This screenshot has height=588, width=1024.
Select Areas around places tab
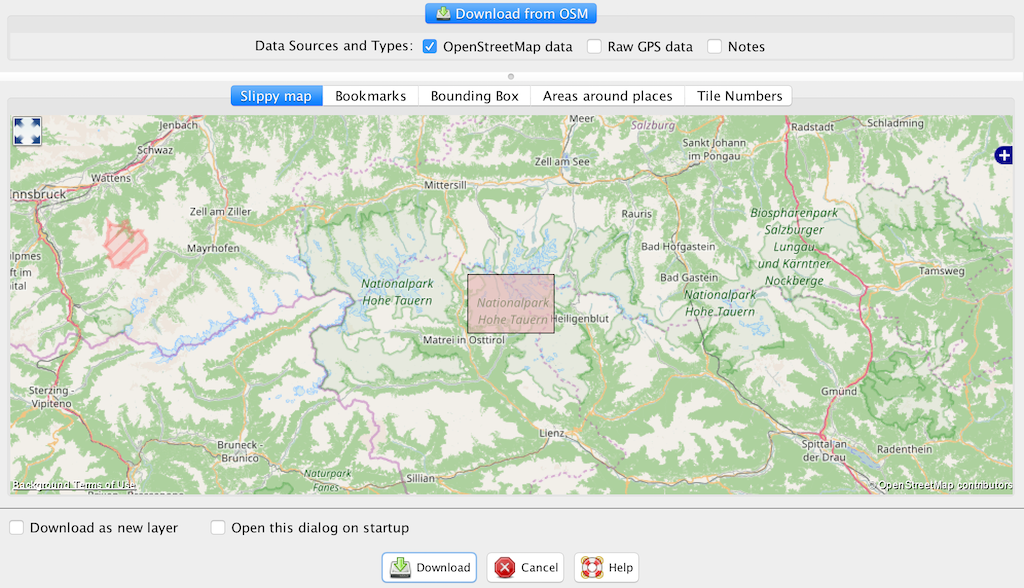pyautogui.click(x=607, y=96)
